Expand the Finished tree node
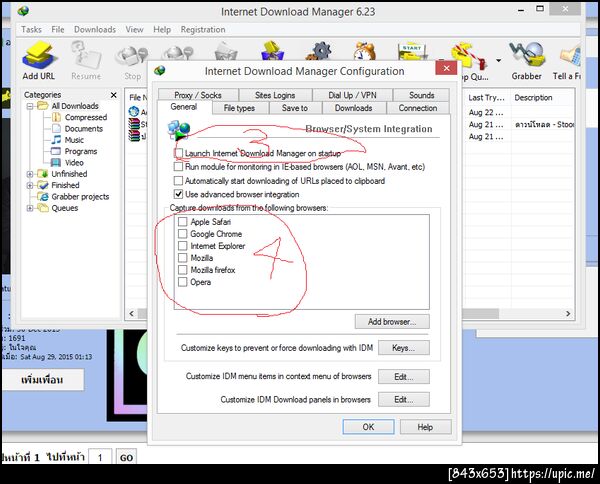 [30, 186]
